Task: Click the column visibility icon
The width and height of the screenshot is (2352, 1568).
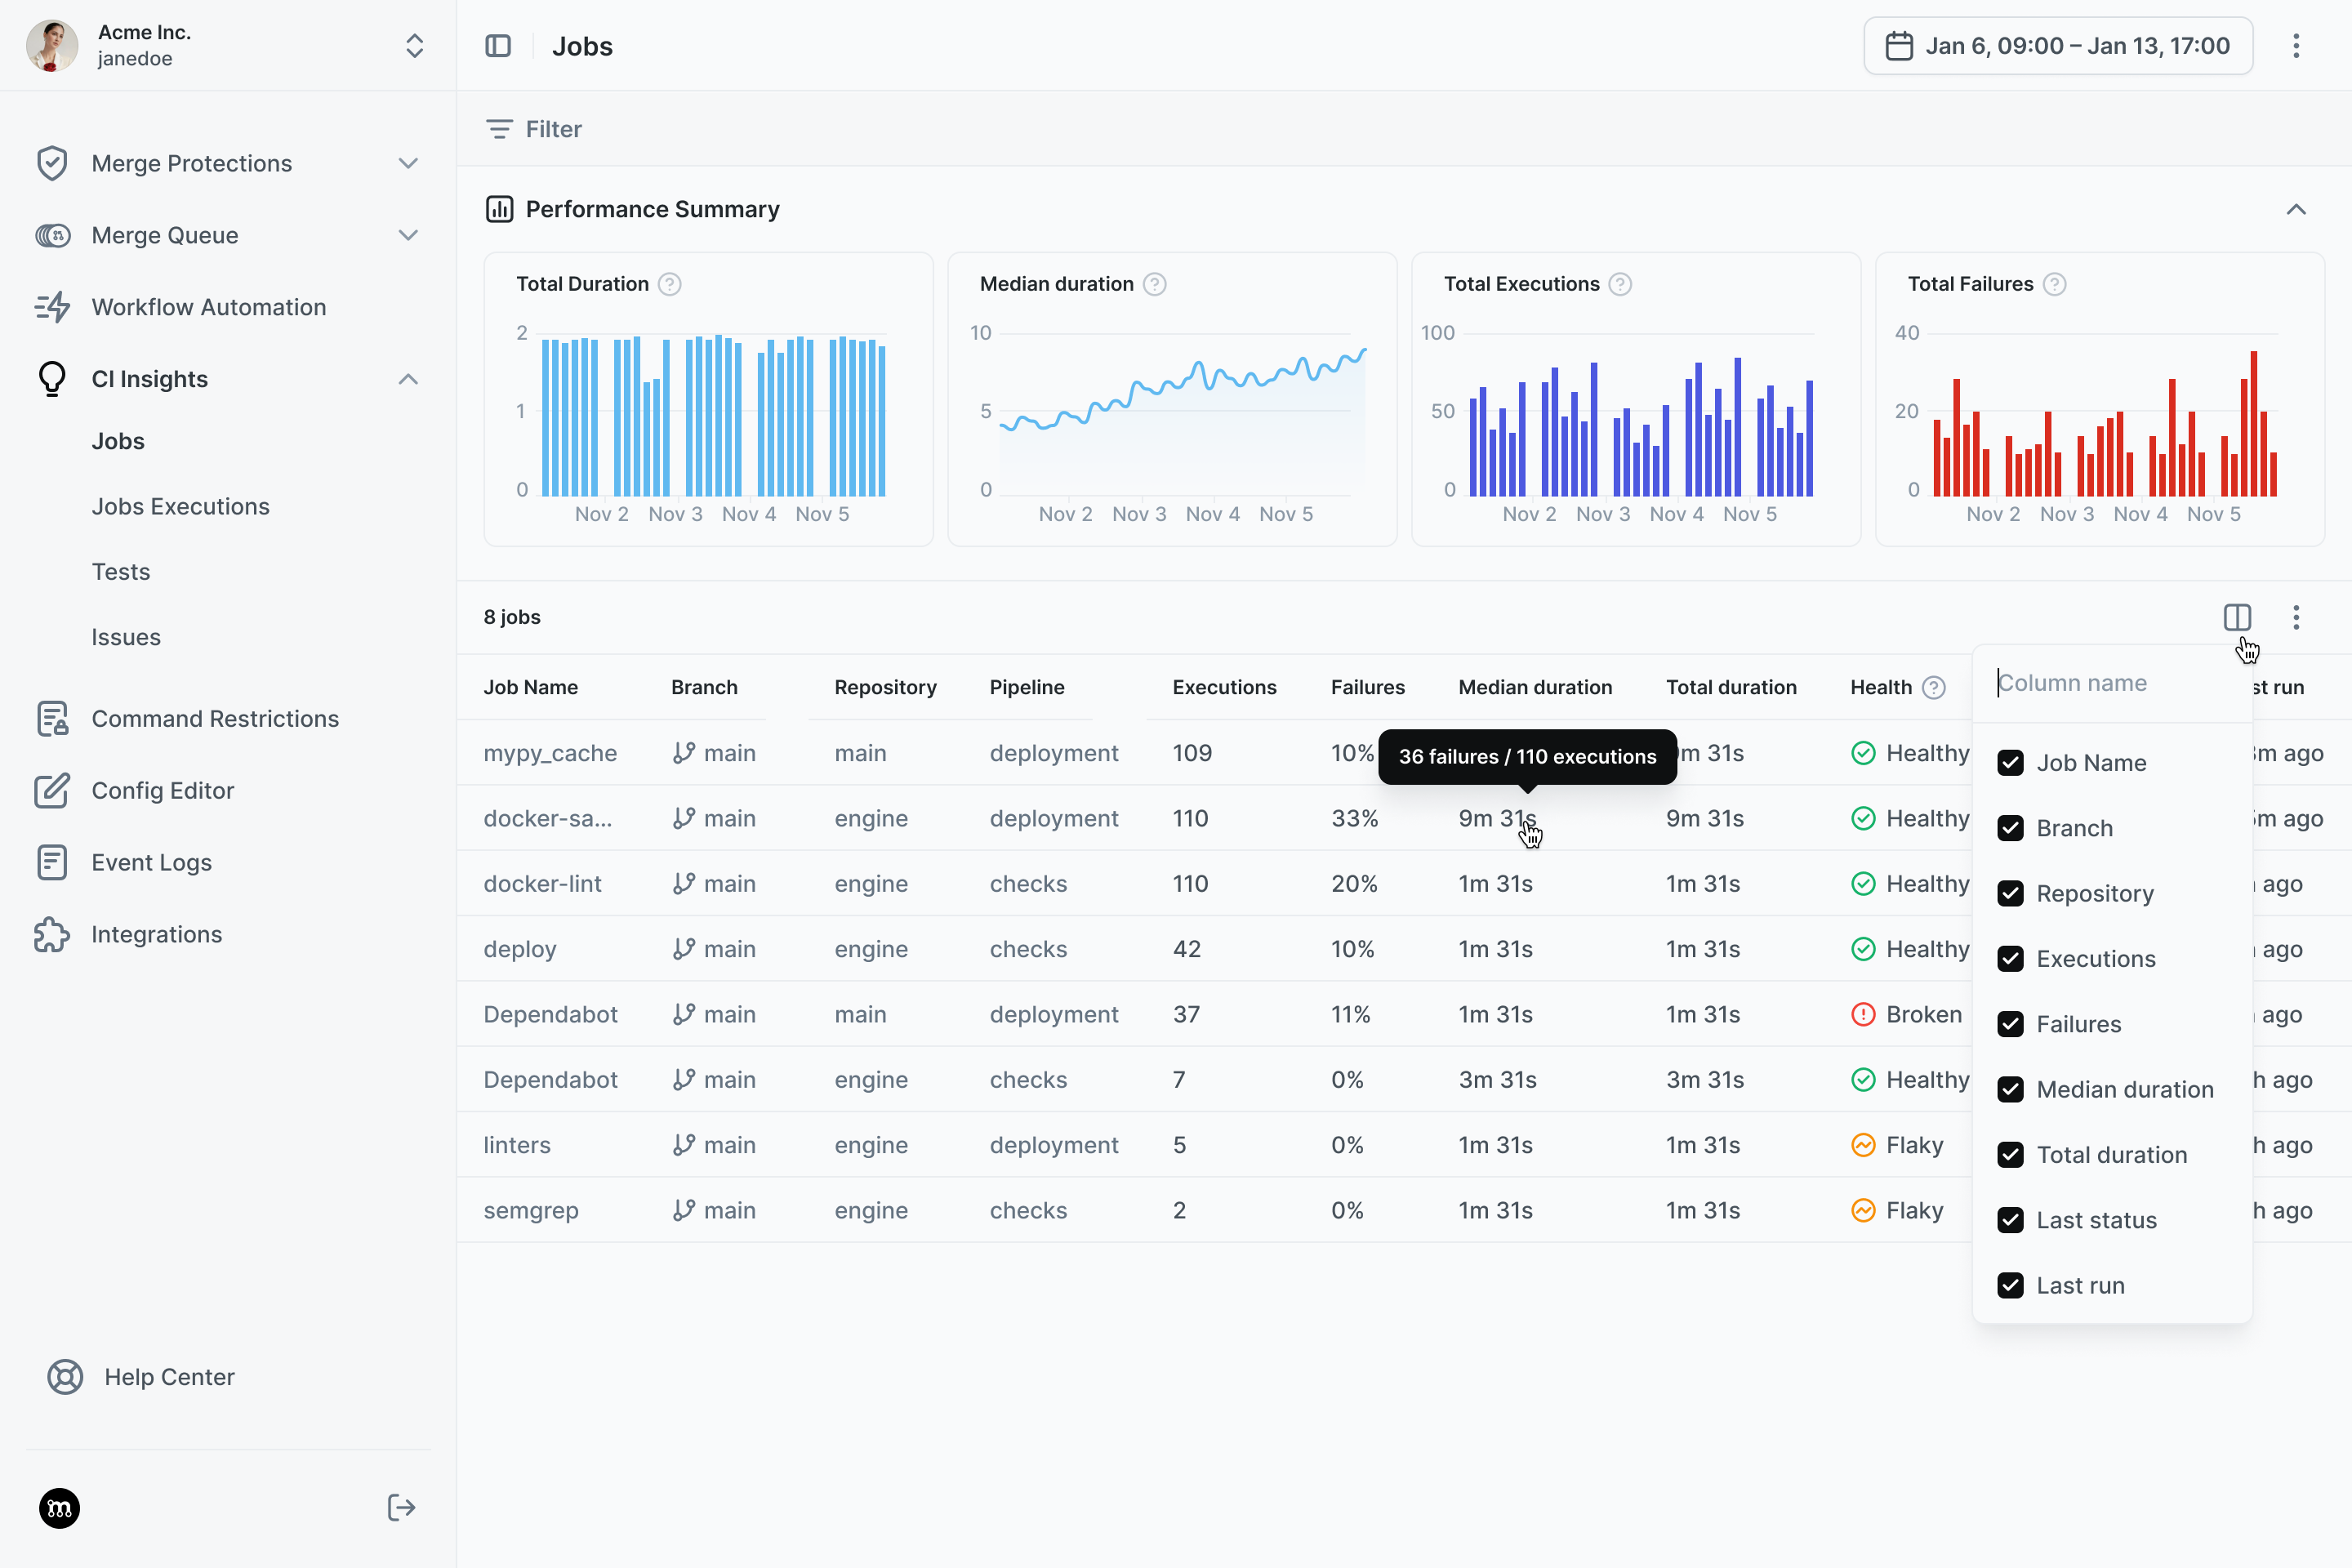Action: 2237,617
